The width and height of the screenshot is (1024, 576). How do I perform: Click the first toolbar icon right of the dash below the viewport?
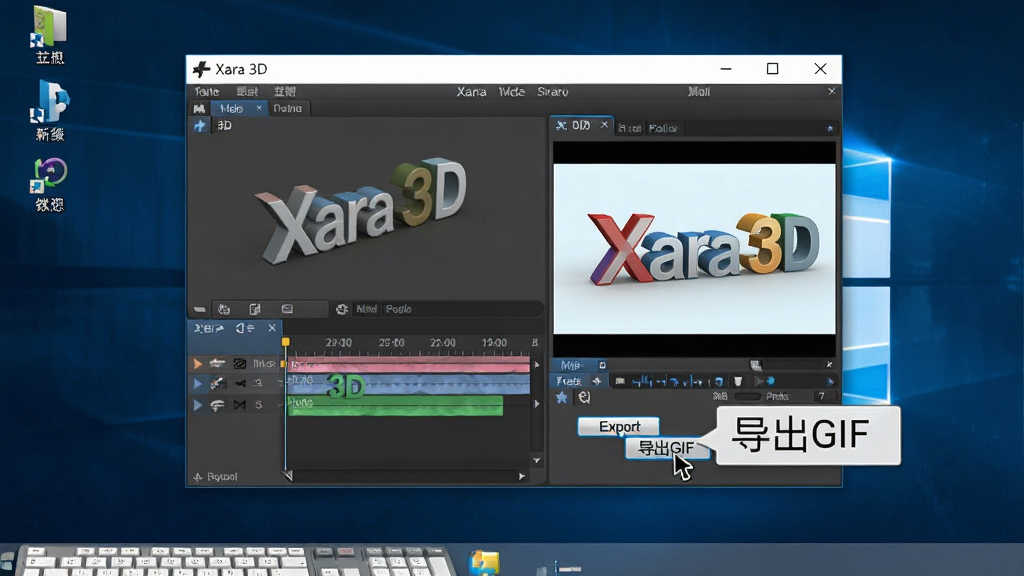pyautogui.click(x=224, y=309)
